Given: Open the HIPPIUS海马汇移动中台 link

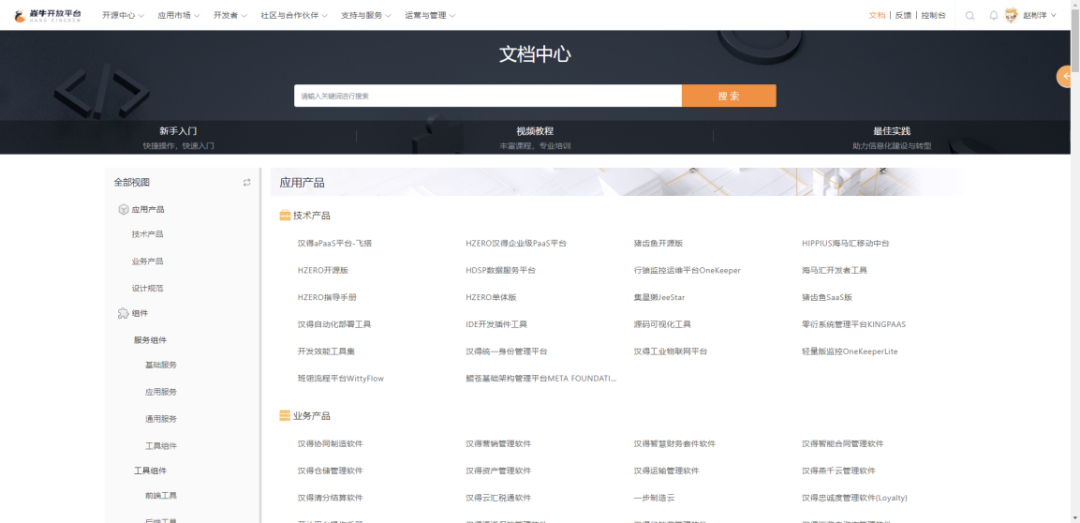Looking at the screenshot, I should [846, 243].
